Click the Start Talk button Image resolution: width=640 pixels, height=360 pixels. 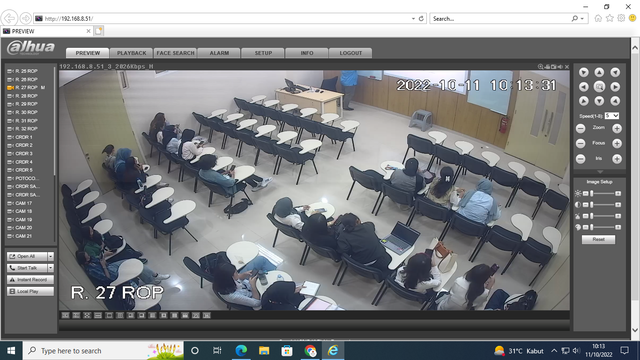[27, 268]
